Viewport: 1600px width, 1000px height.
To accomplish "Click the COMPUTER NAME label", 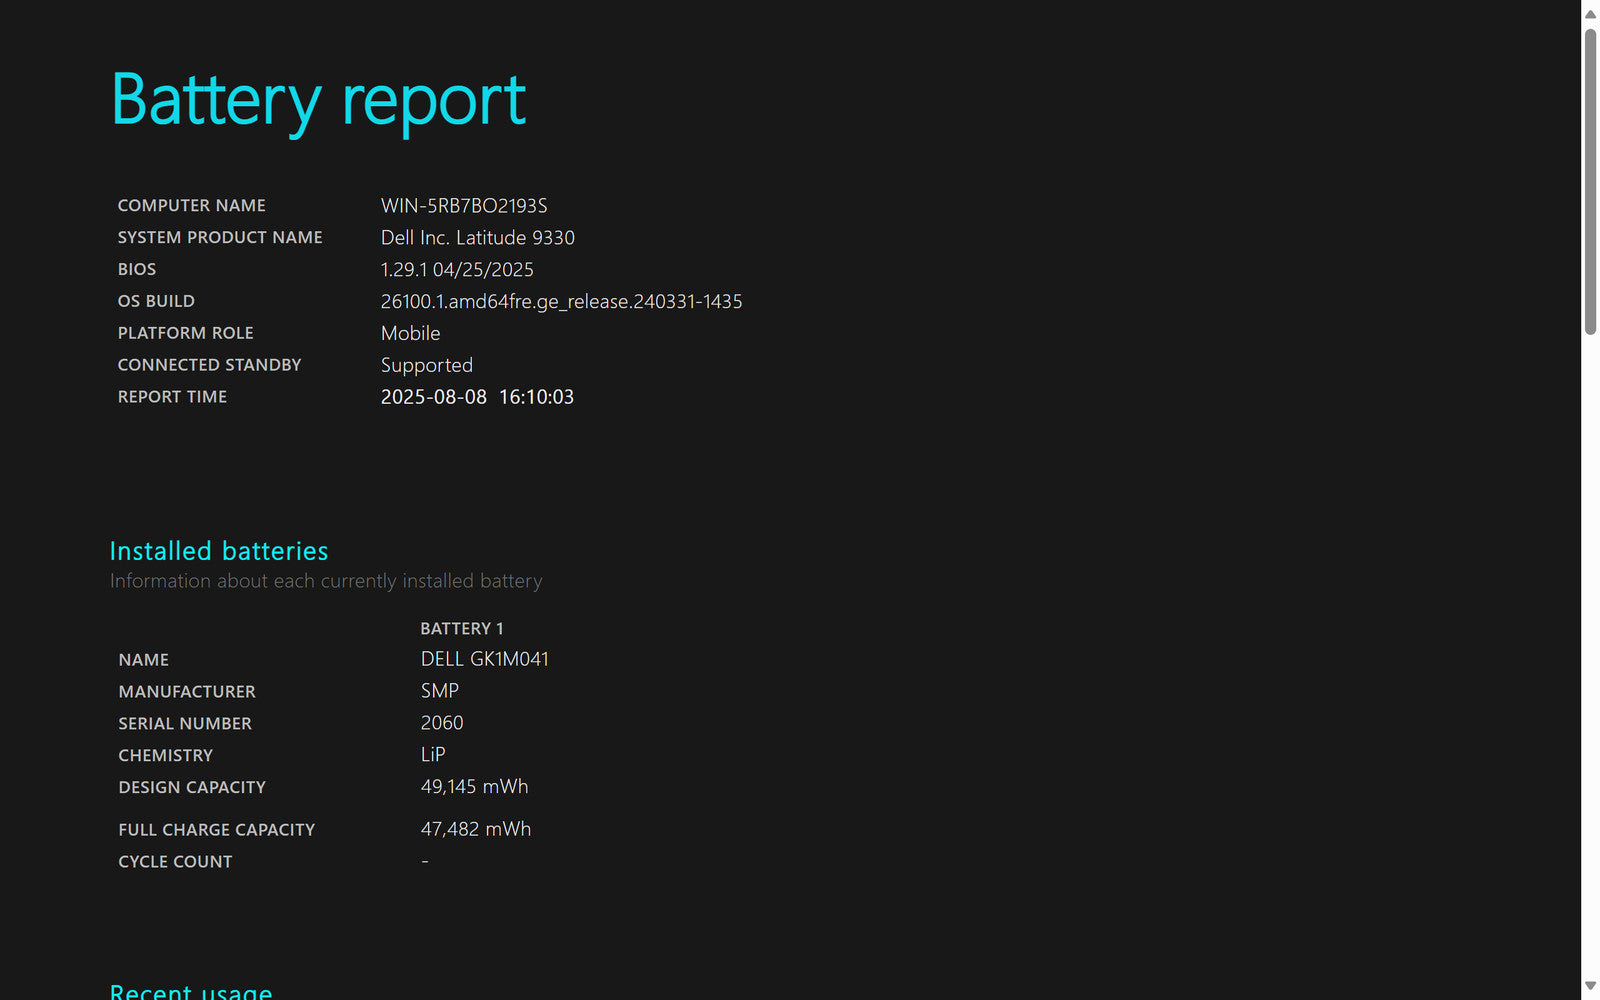I will 192,206.
